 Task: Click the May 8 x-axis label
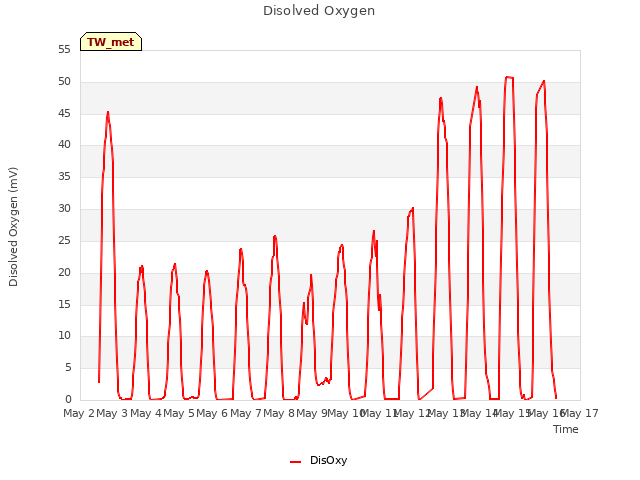tap(279, 413)
